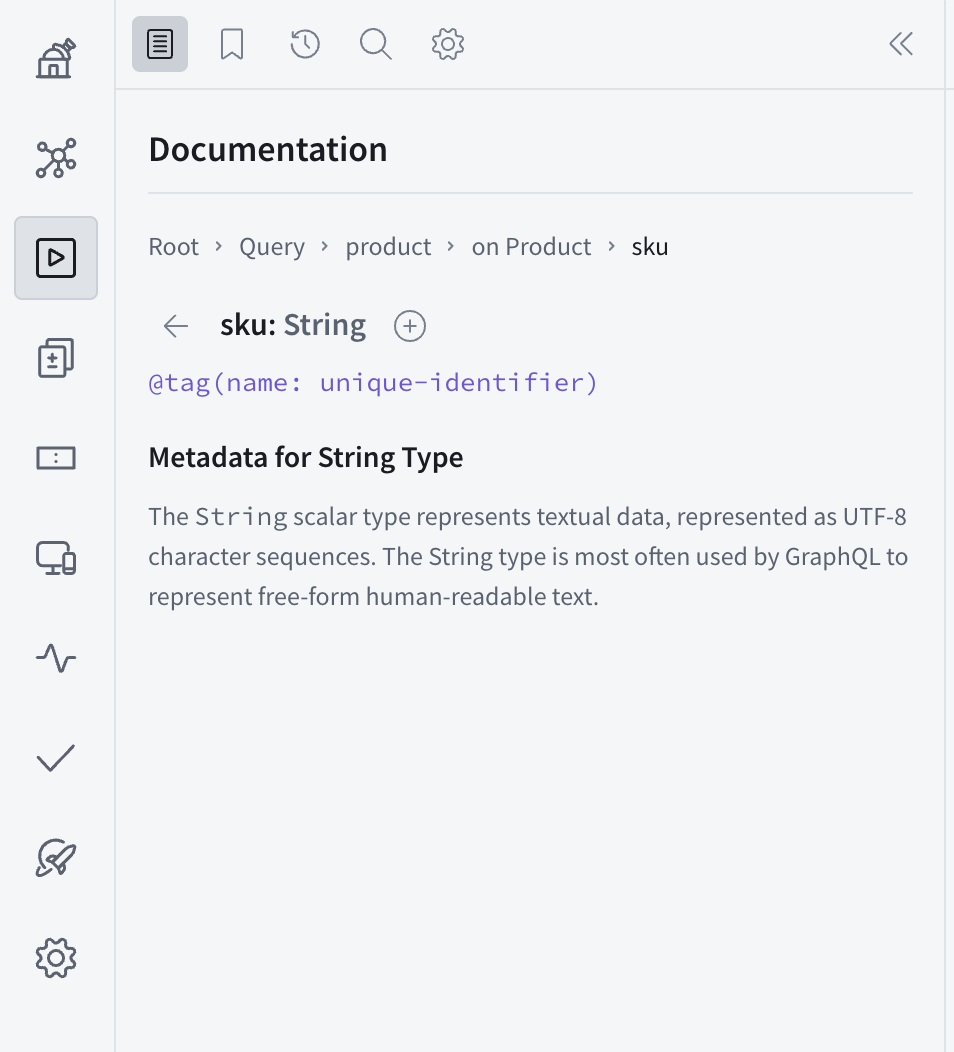Open Query from the breadcrumb trail
Screen dimensions: 954x1052
click(271, 246)
